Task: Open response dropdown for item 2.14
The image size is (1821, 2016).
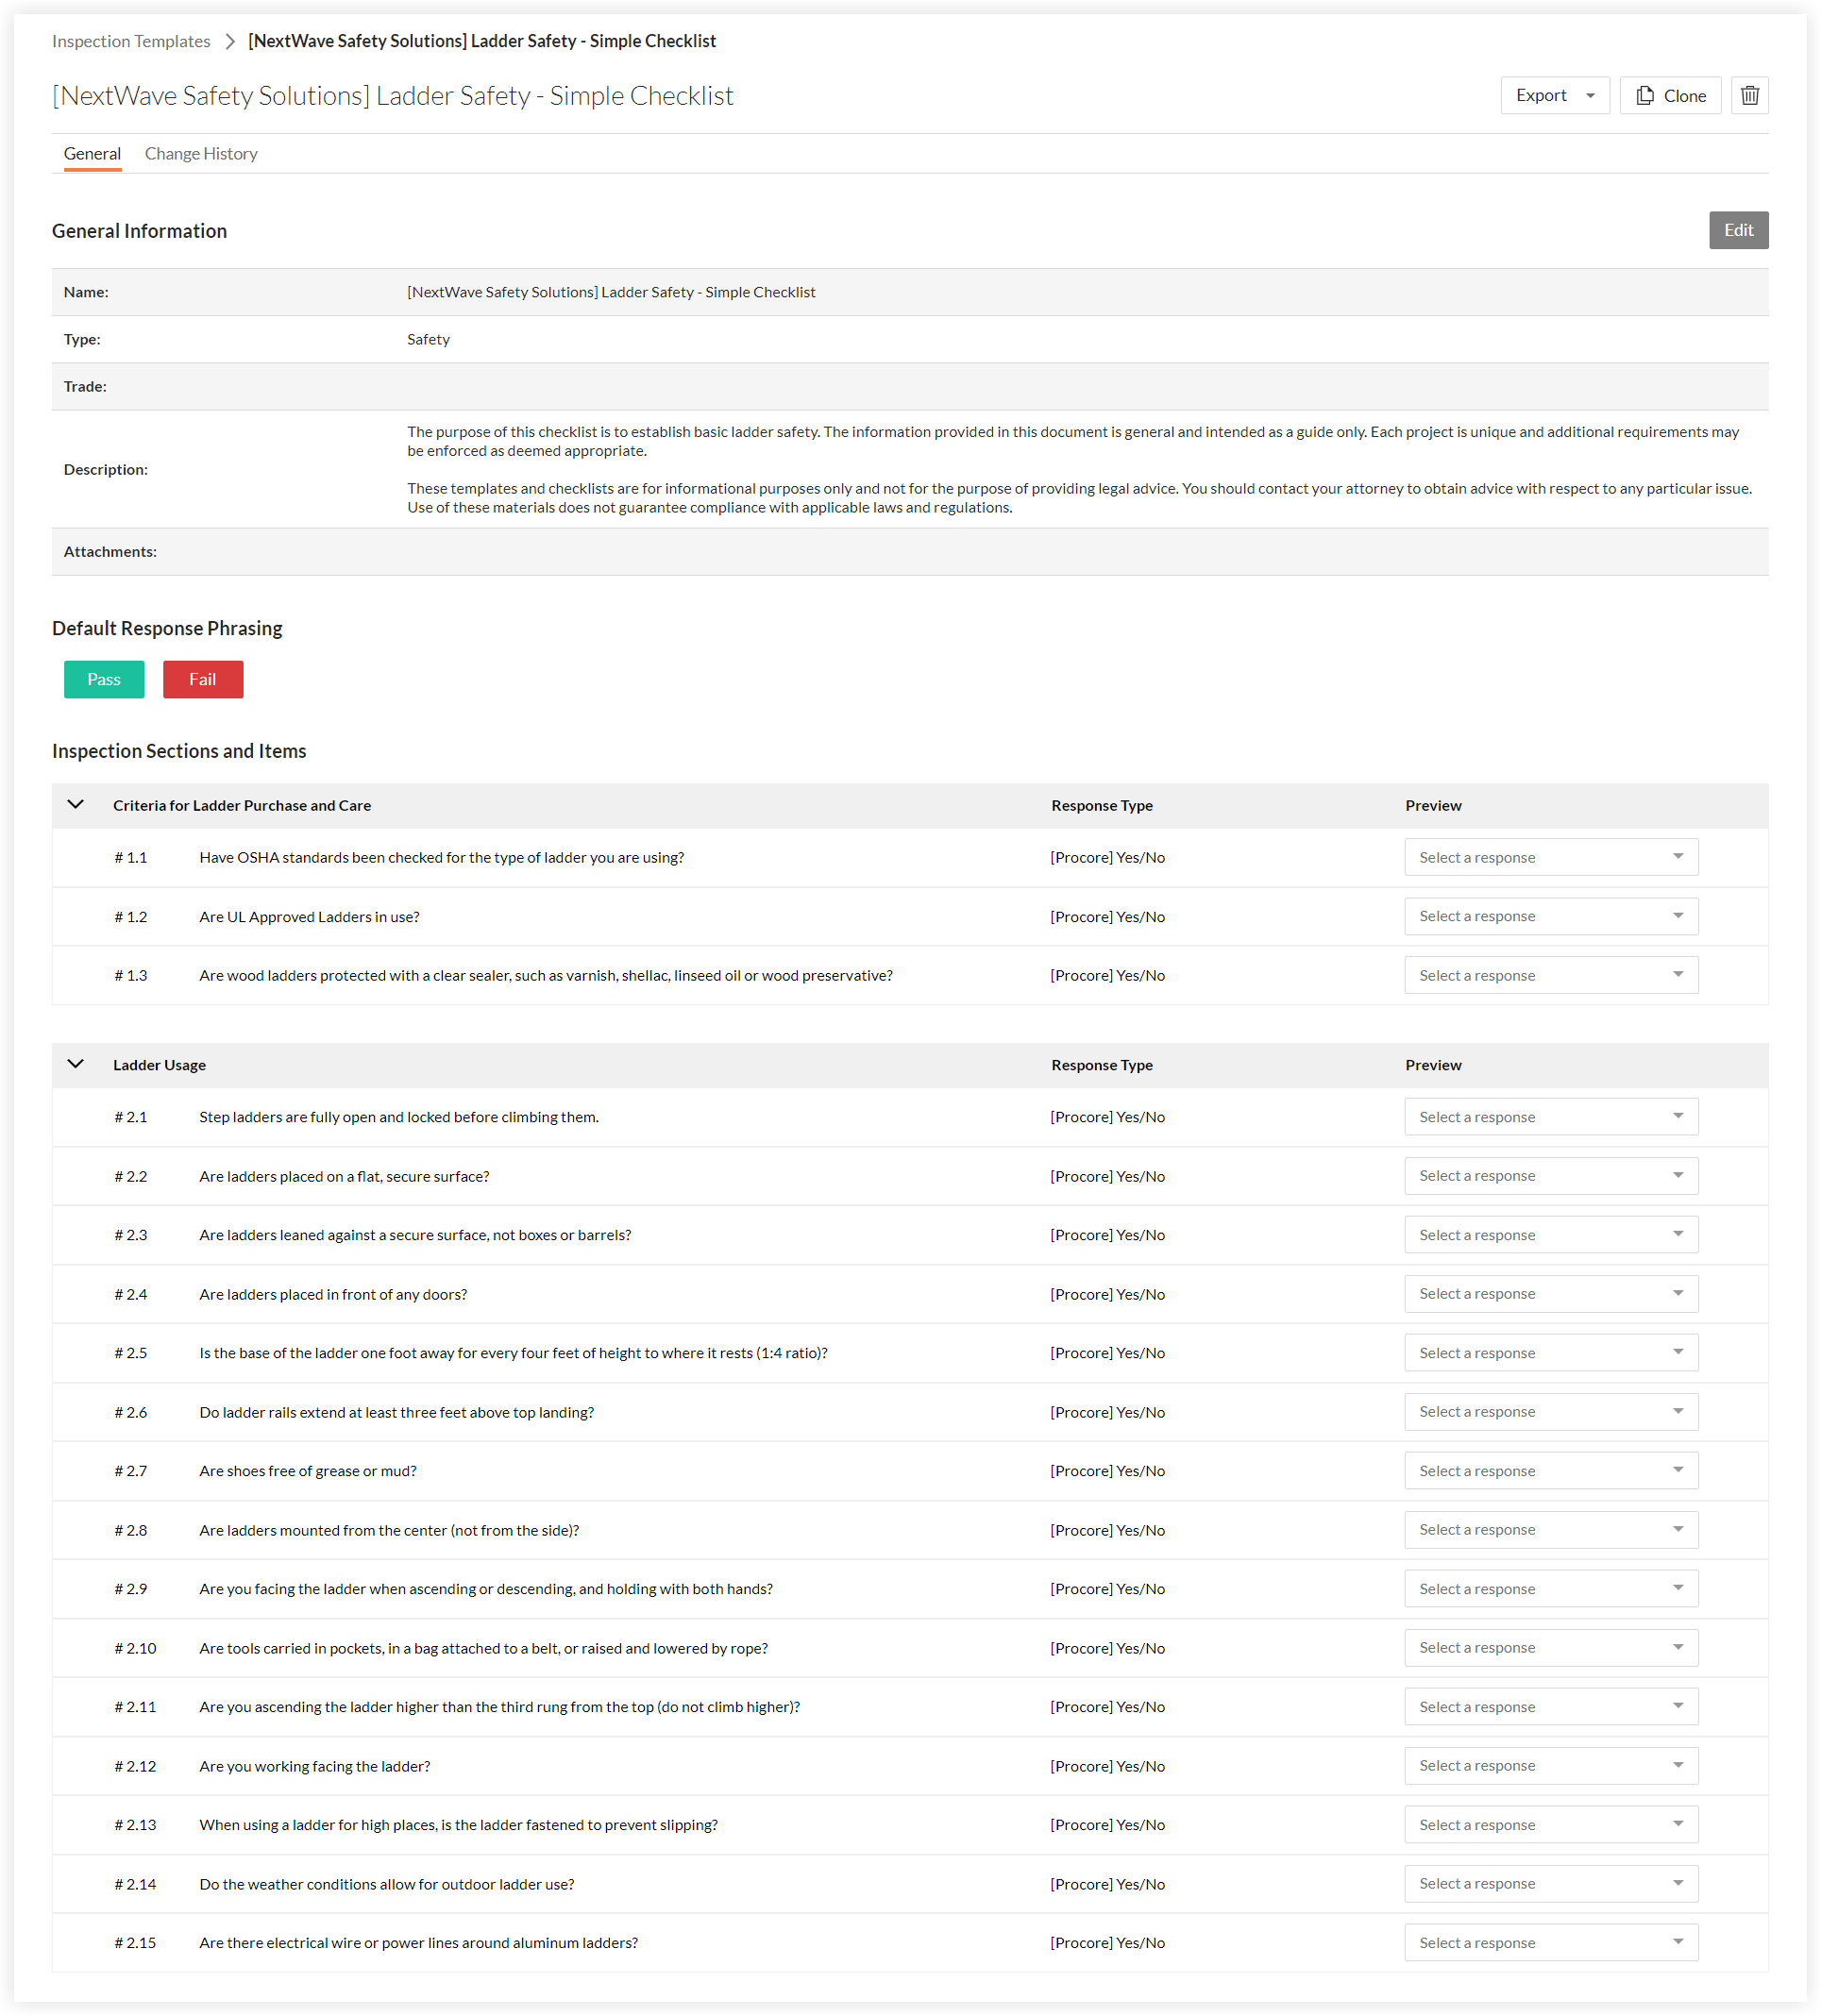Action: tap(1550, 1883)
